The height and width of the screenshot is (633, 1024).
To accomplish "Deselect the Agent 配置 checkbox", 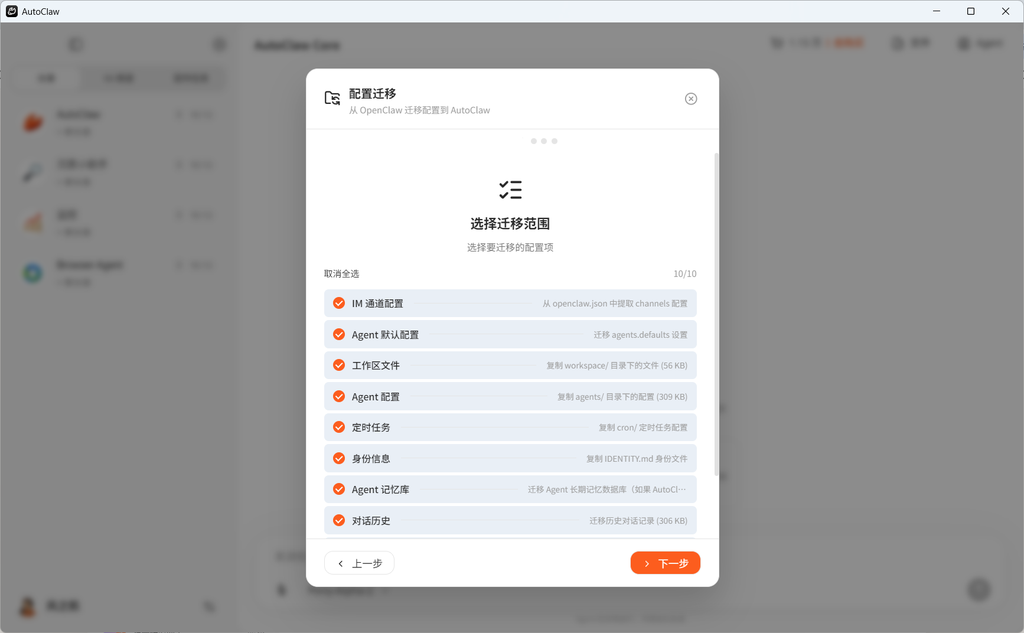I will (x=339, y=397).
